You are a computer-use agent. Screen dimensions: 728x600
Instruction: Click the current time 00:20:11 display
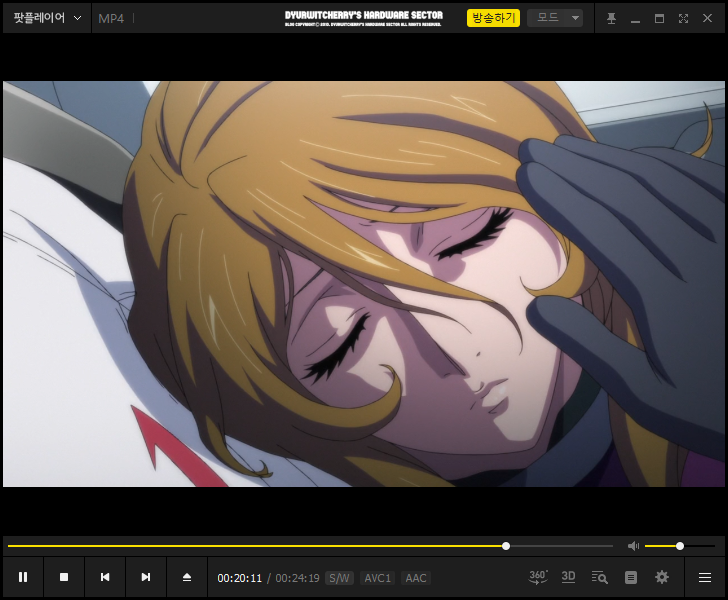pos(240,578)
